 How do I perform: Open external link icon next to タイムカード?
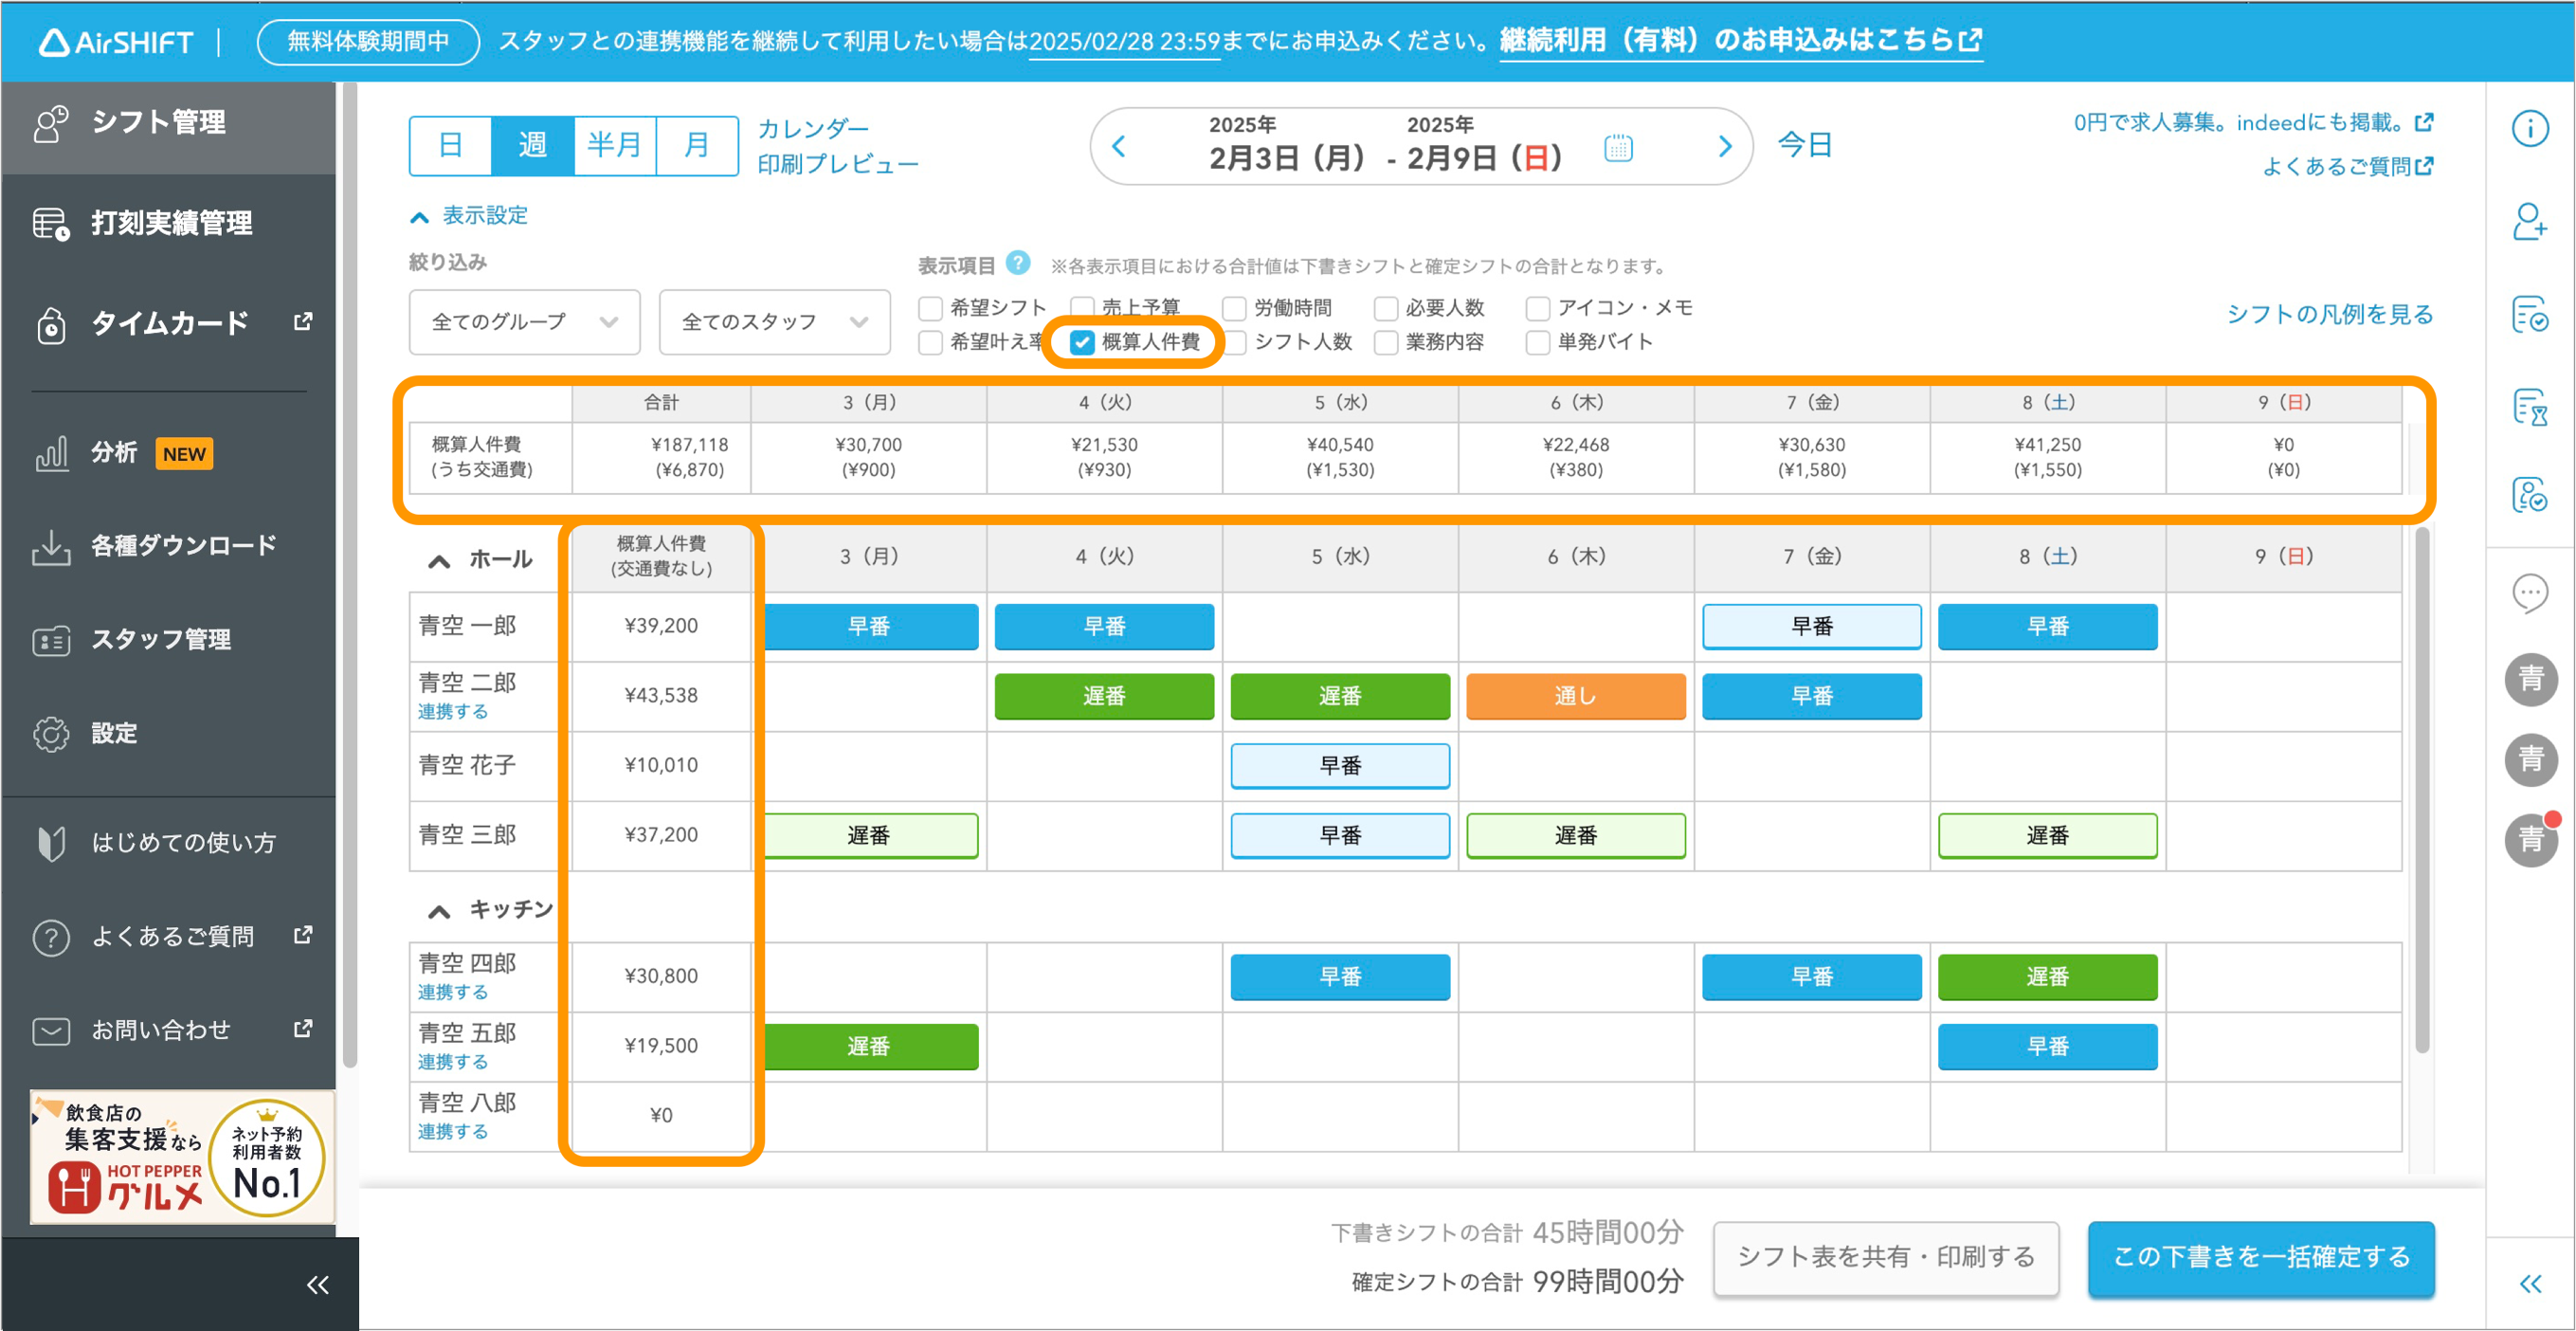tap(302, 321)
